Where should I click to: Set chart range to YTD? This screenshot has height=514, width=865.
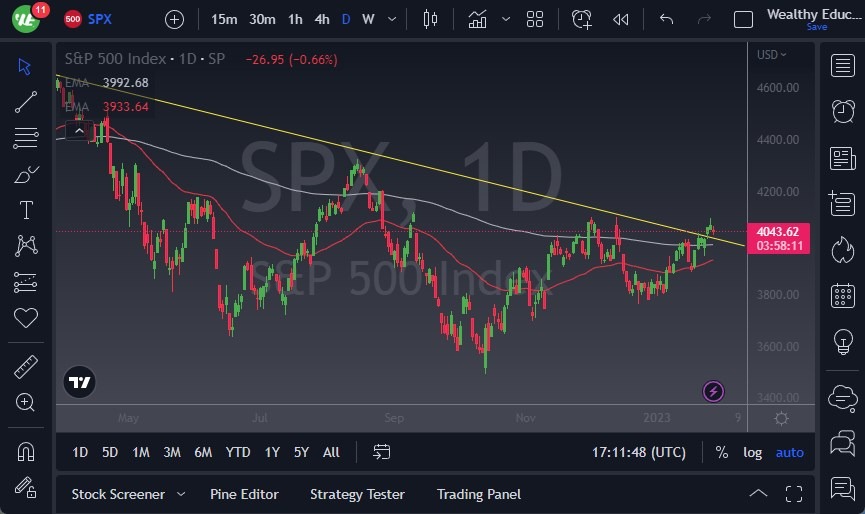(238, 452)
